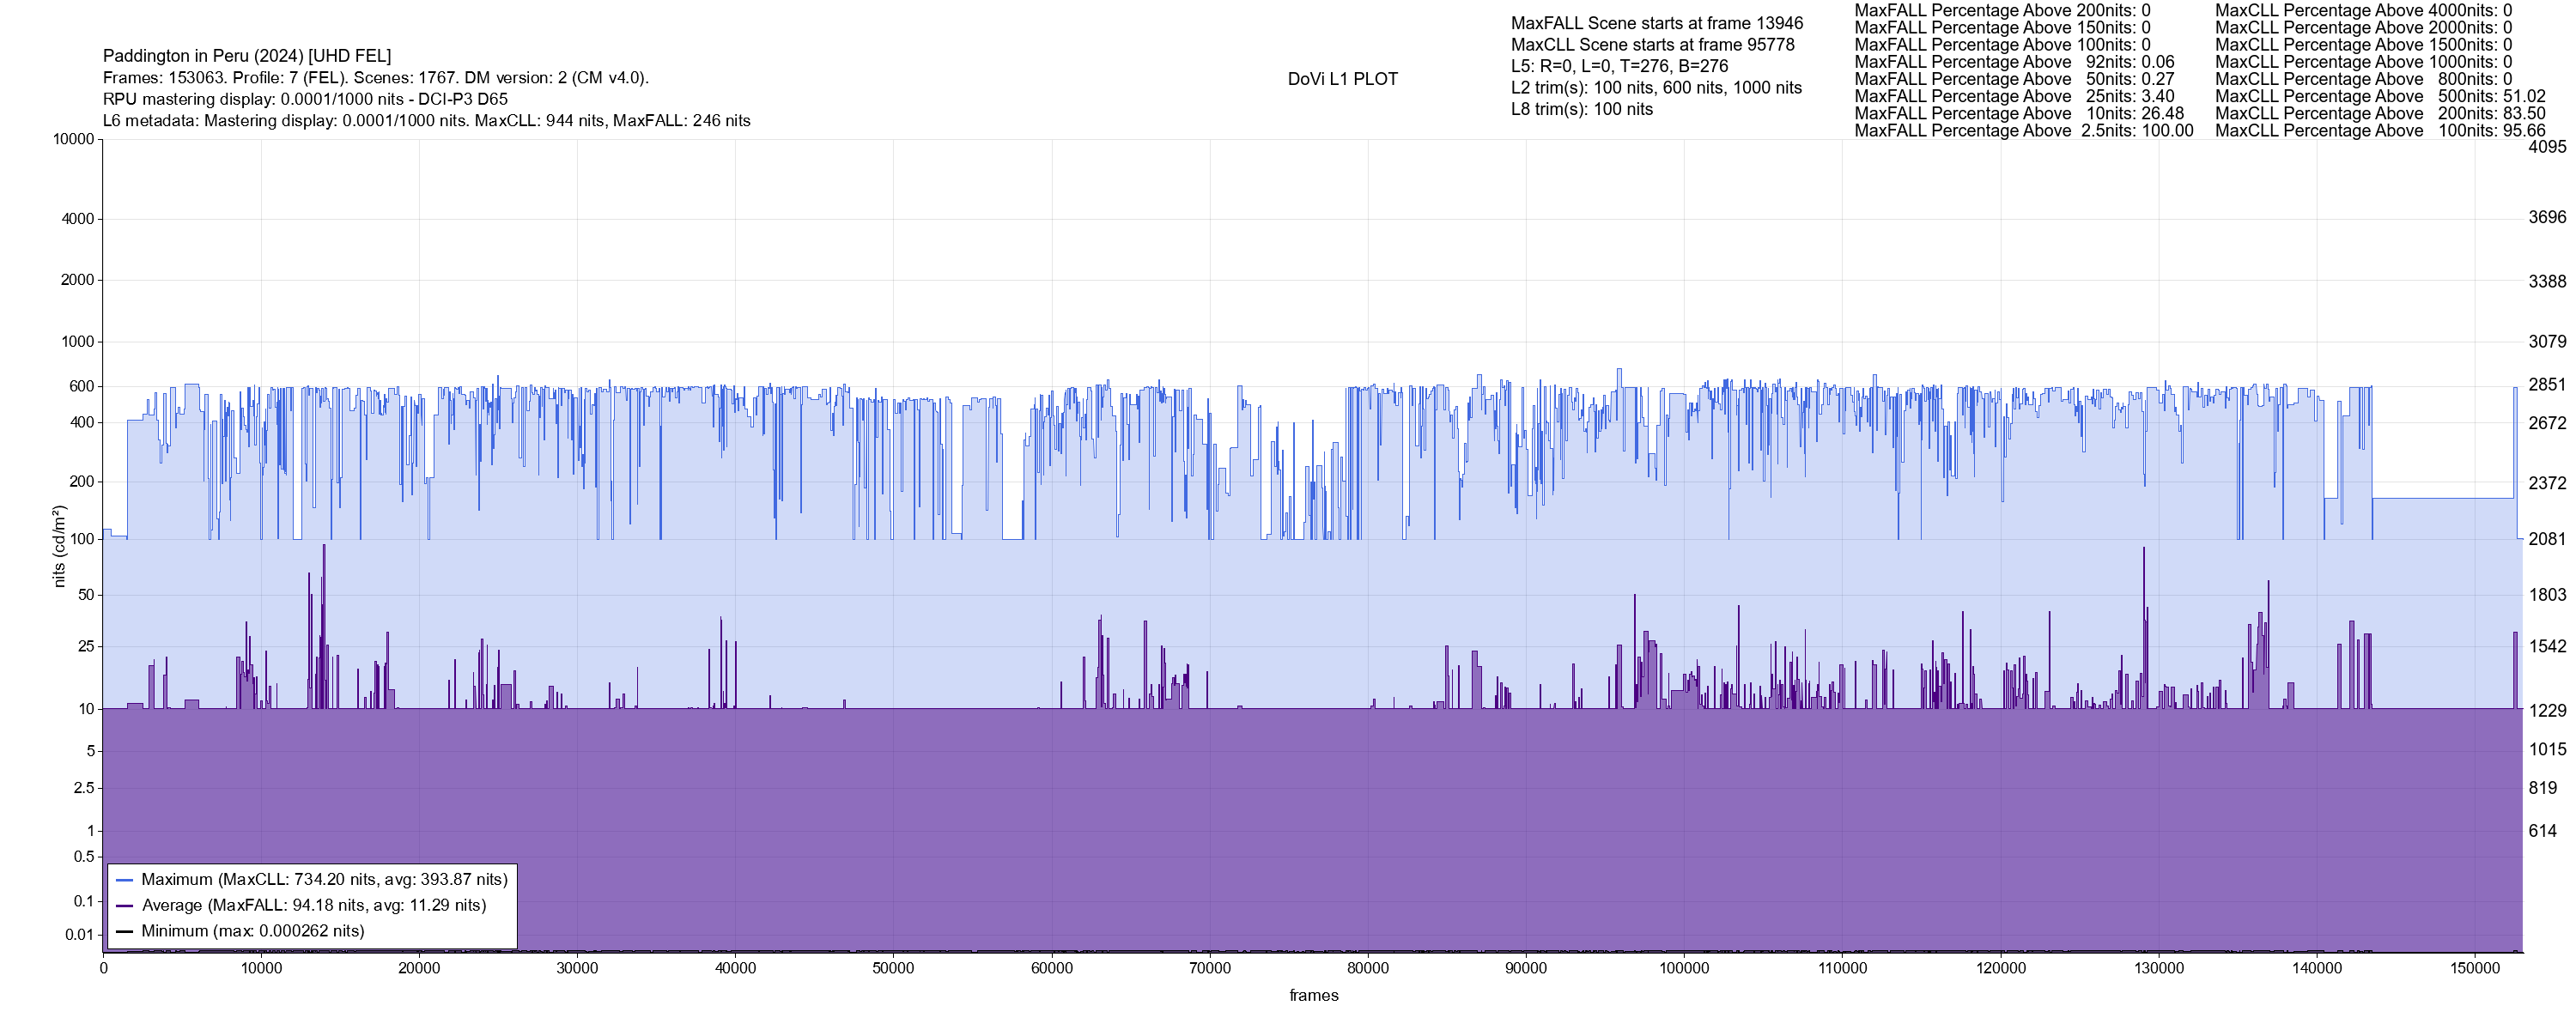This screenshot has width=2576, height=1030.
Task: Click the 10000 label on the nits axis
Action: [x=73, y=139]
